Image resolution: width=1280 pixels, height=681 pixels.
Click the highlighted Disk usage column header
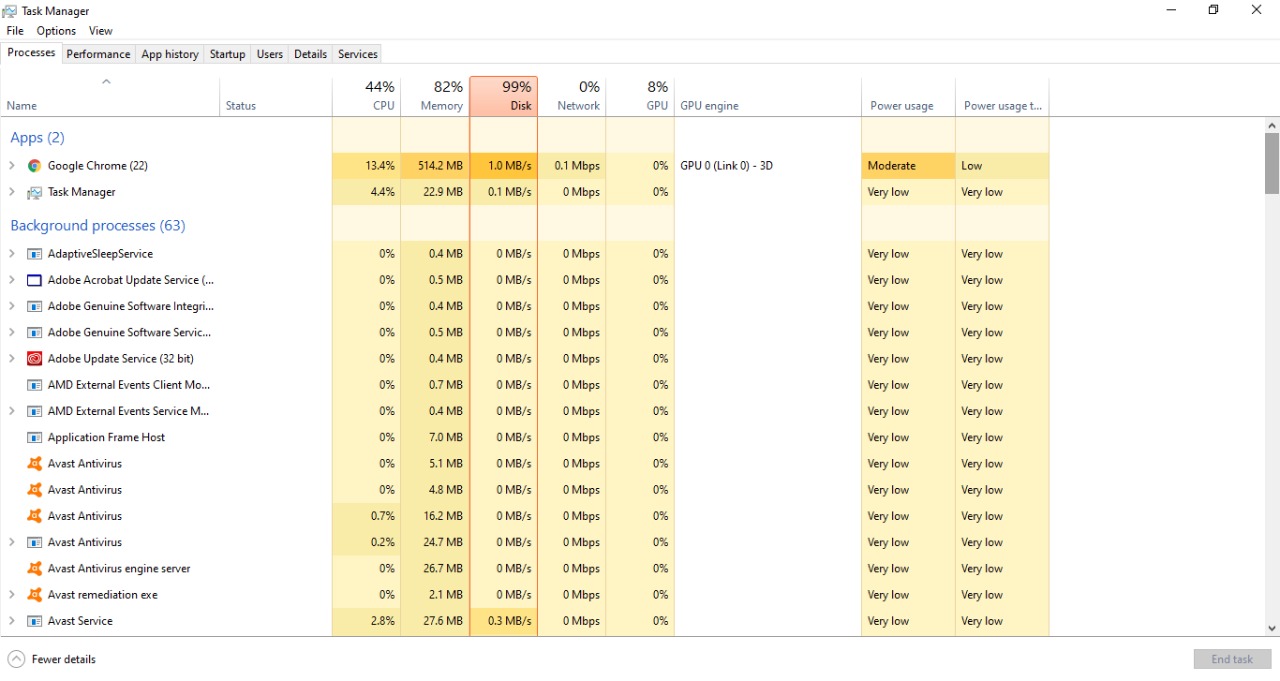pyautogui.click(x=504, y=95)
